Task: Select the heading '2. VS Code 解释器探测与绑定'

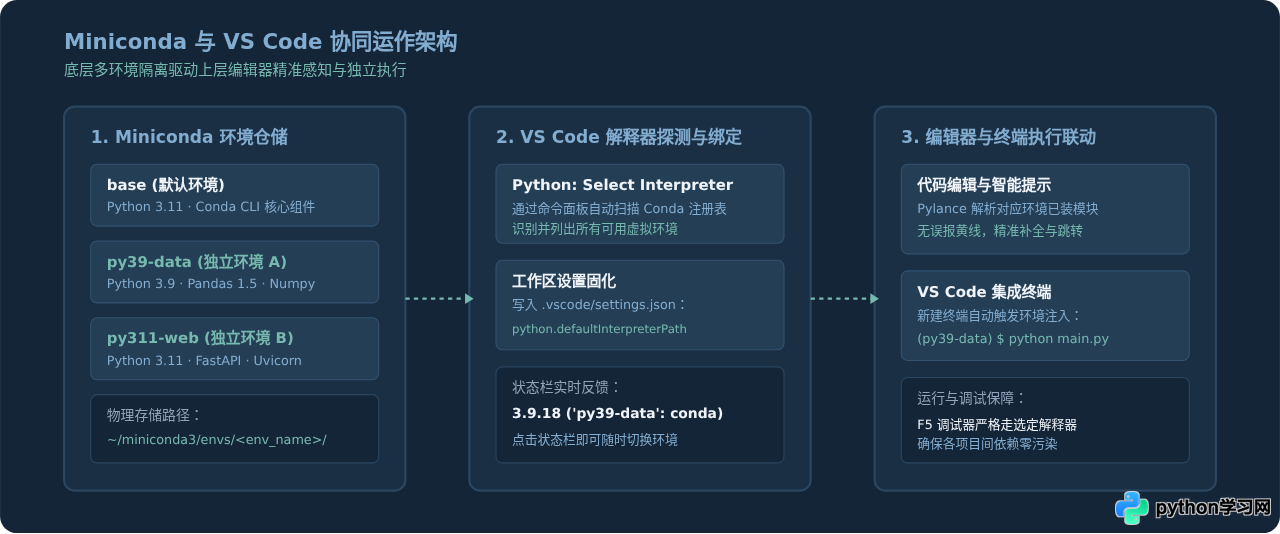Action: click(619, 137)
